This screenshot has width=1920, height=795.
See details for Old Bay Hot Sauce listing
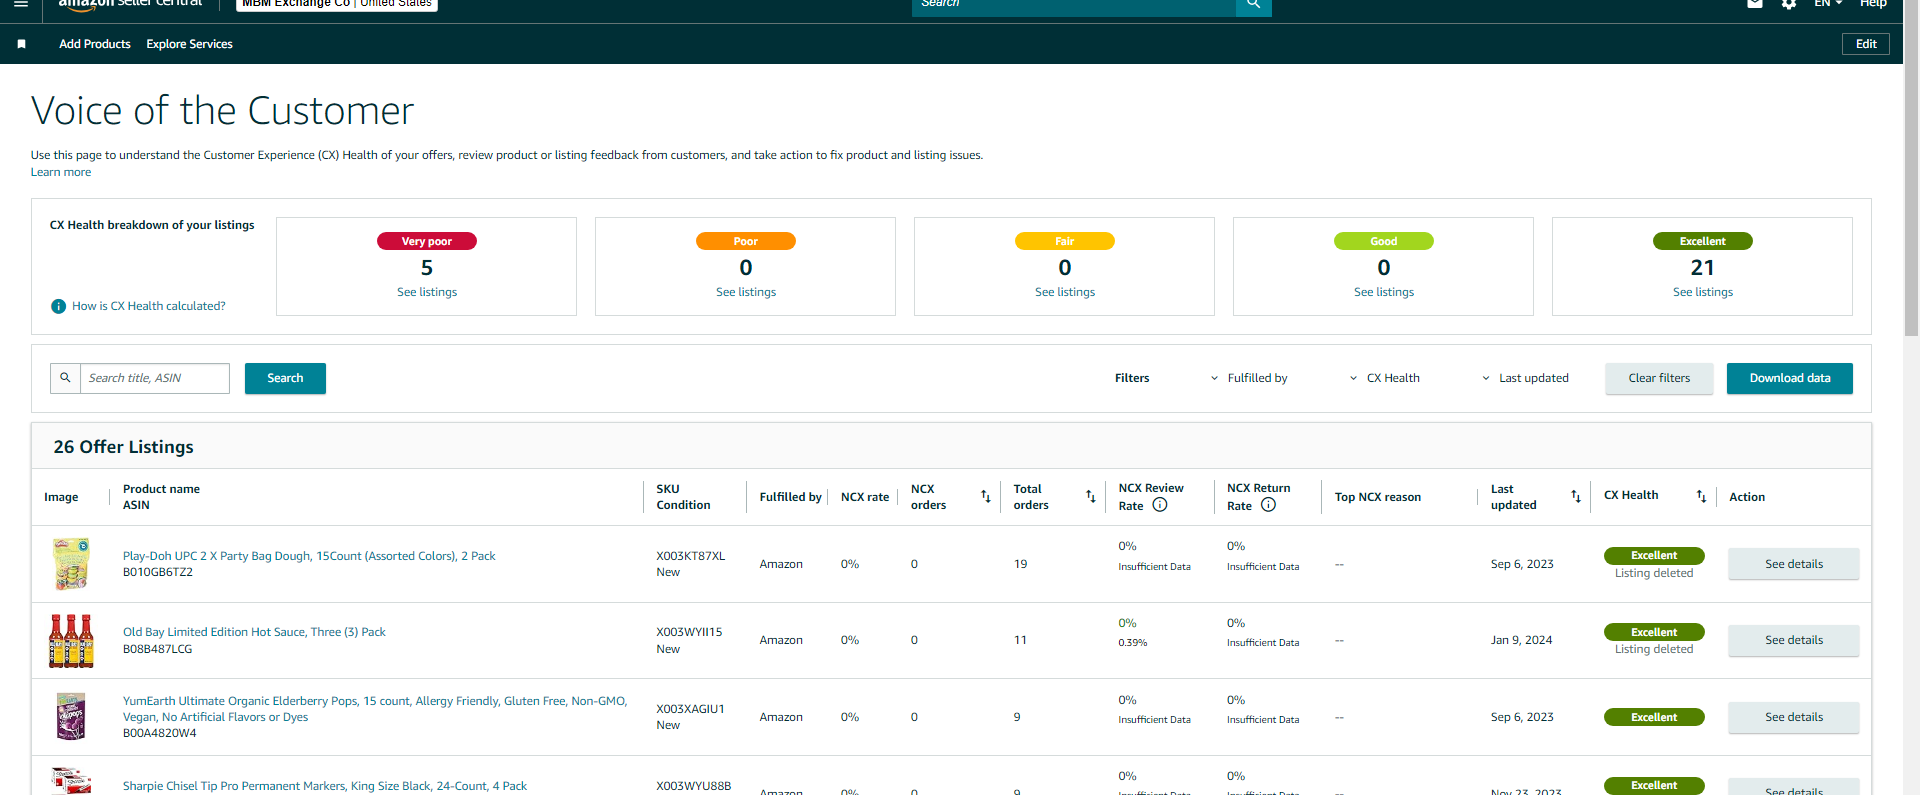point(1794,640)
